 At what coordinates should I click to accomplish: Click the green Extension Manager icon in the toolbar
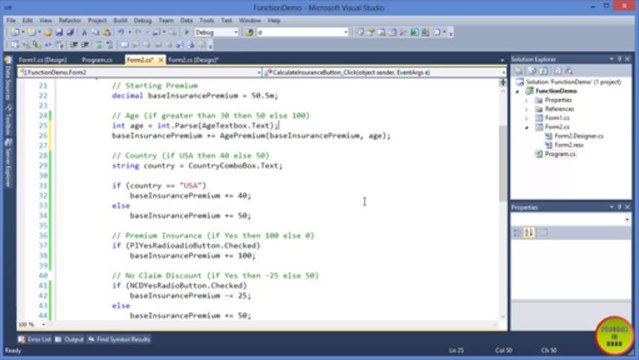[x=414, y=32]
